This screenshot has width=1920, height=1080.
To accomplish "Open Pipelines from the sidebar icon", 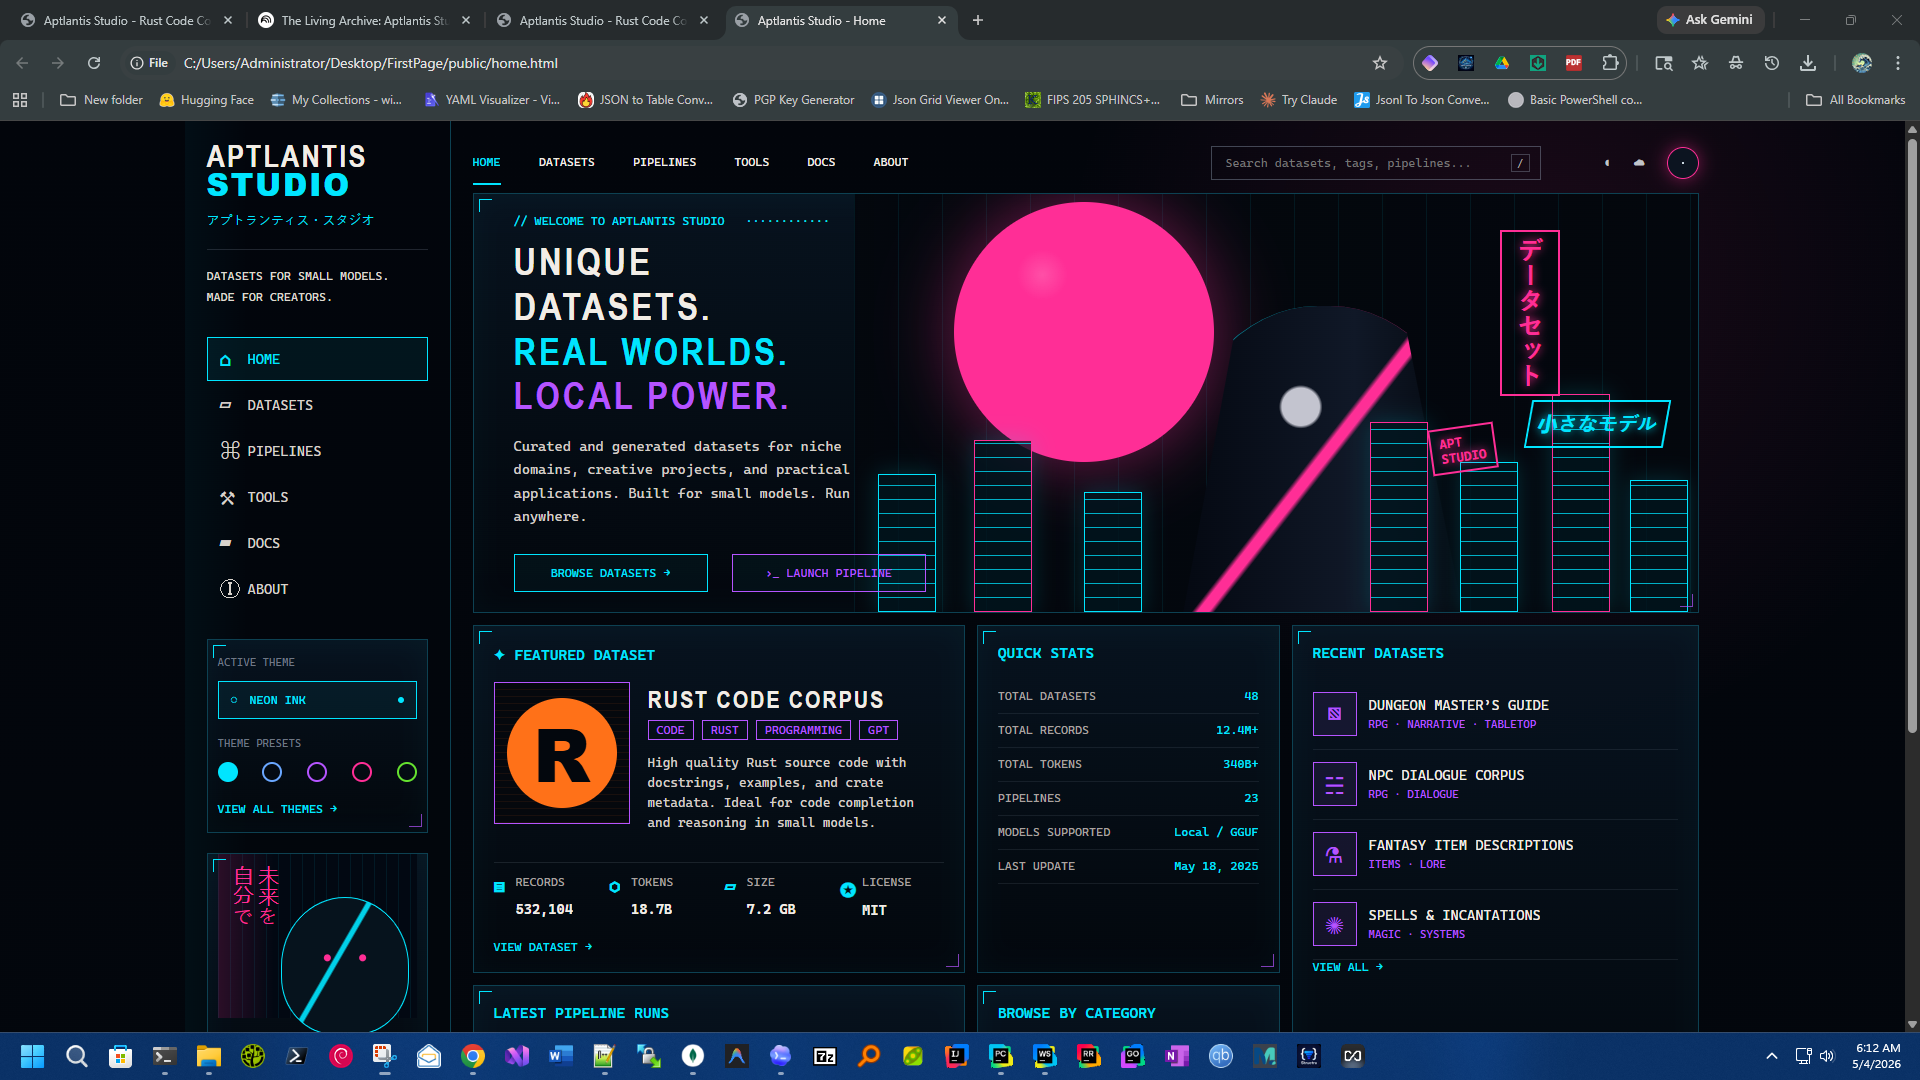I will tap(230, 451).
